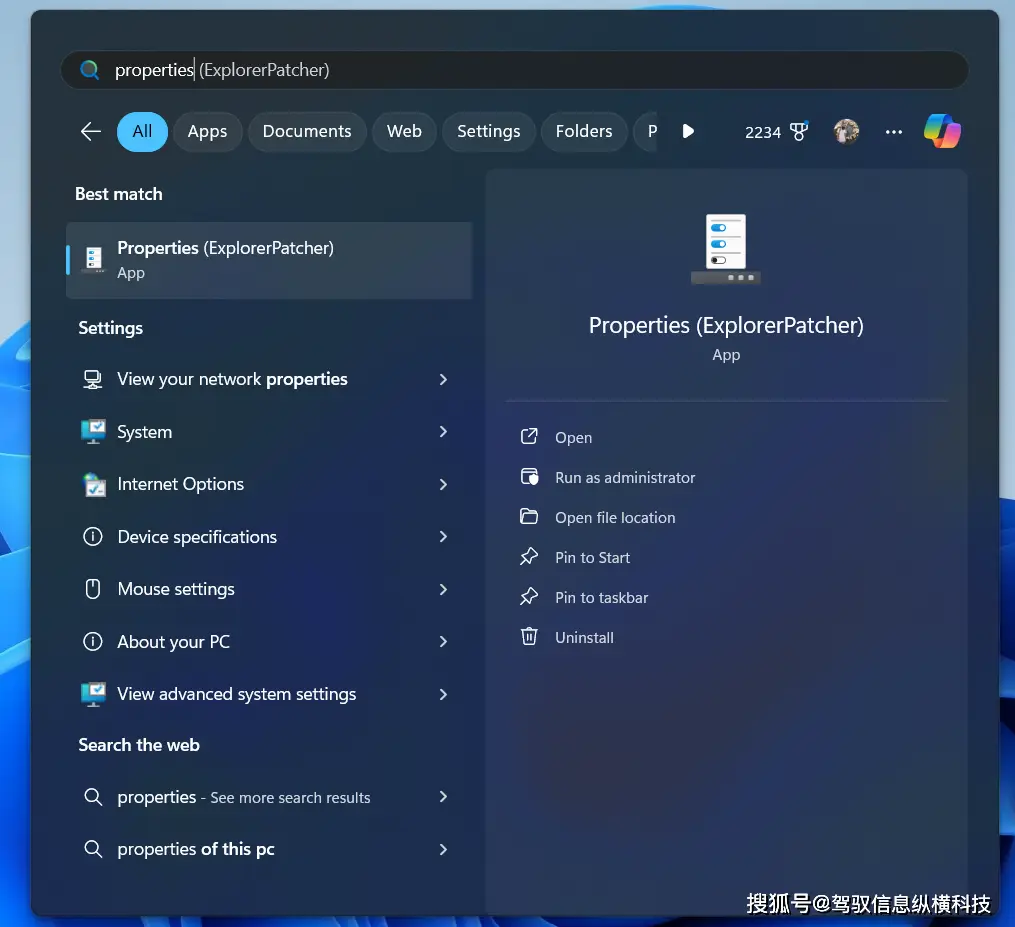Switch to the Documents filter tab
The width and height of the screenshot is (1015, 927).
(307, 131)
